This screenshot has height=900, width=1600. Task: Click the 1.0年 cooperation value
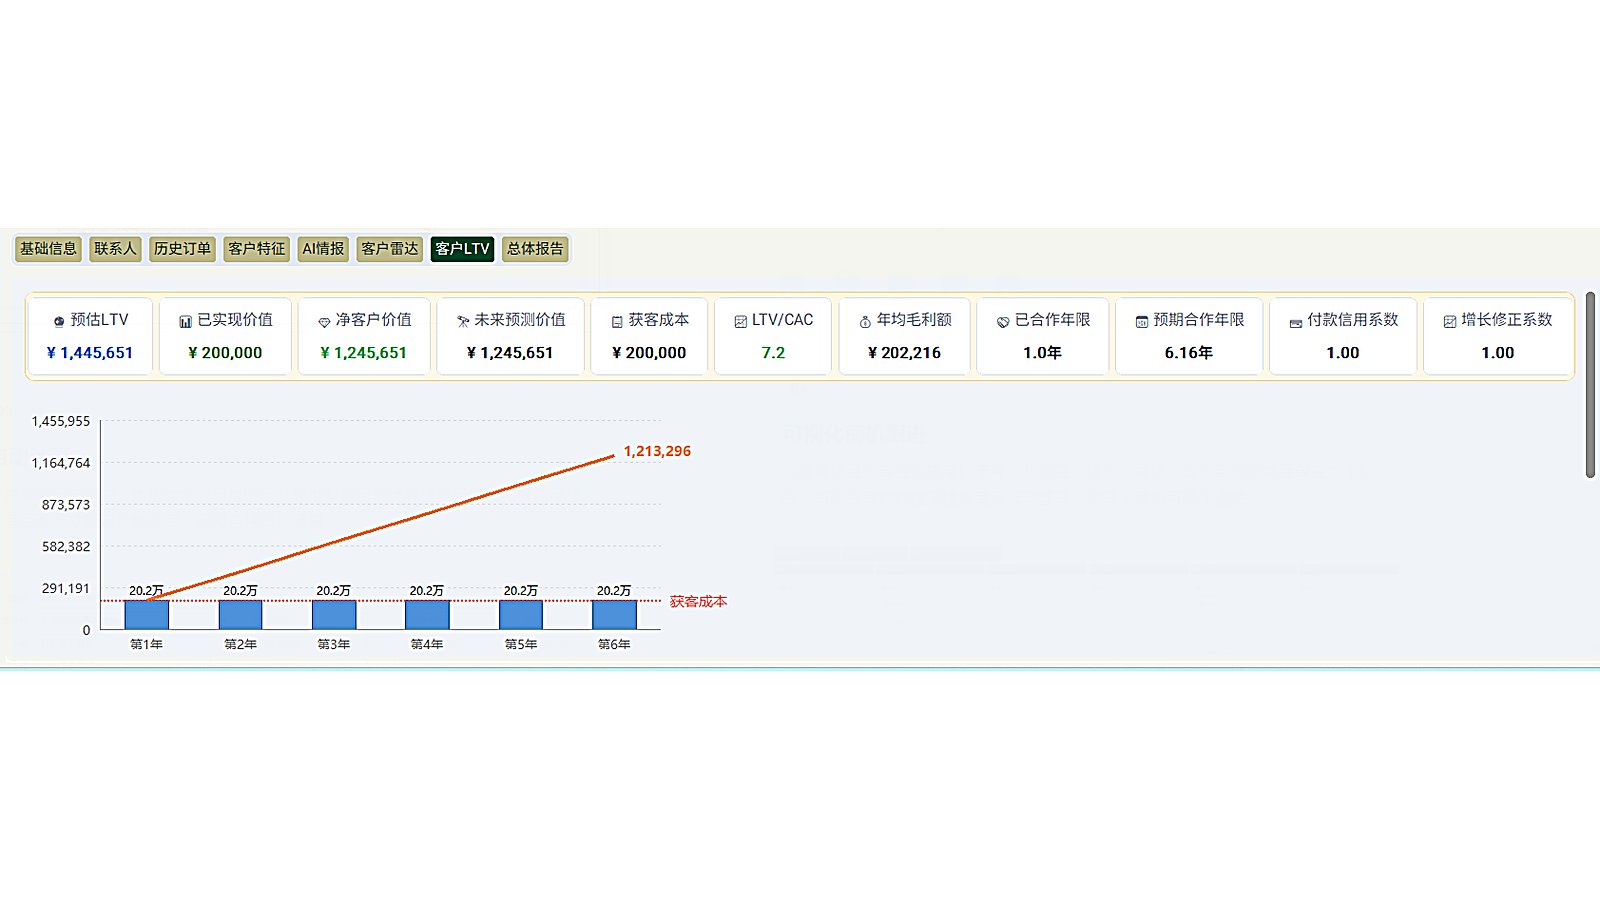(x=1042, y=353)
